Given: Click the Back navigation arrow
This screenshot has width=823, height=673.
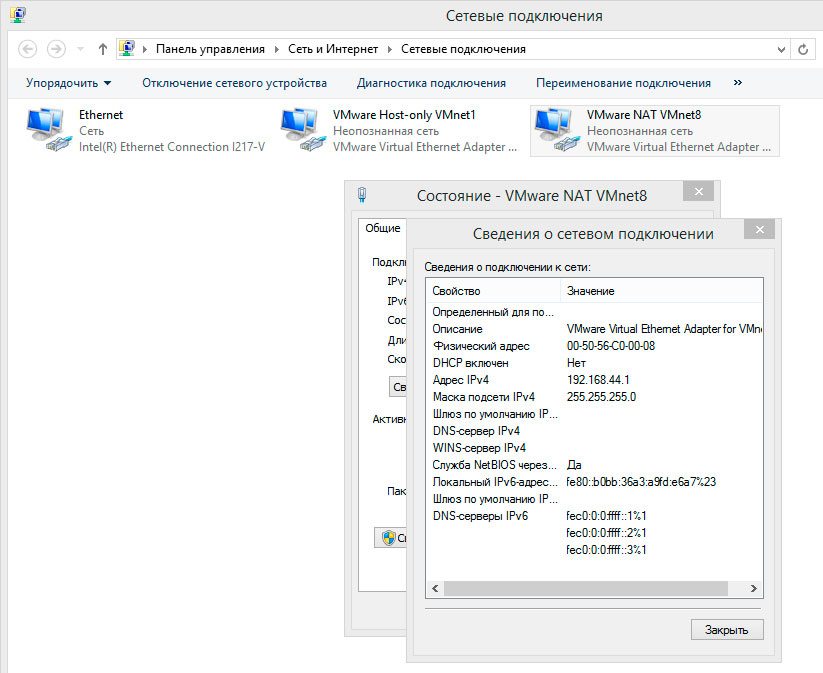Looking at the screenshot, I should pos(27,49).
